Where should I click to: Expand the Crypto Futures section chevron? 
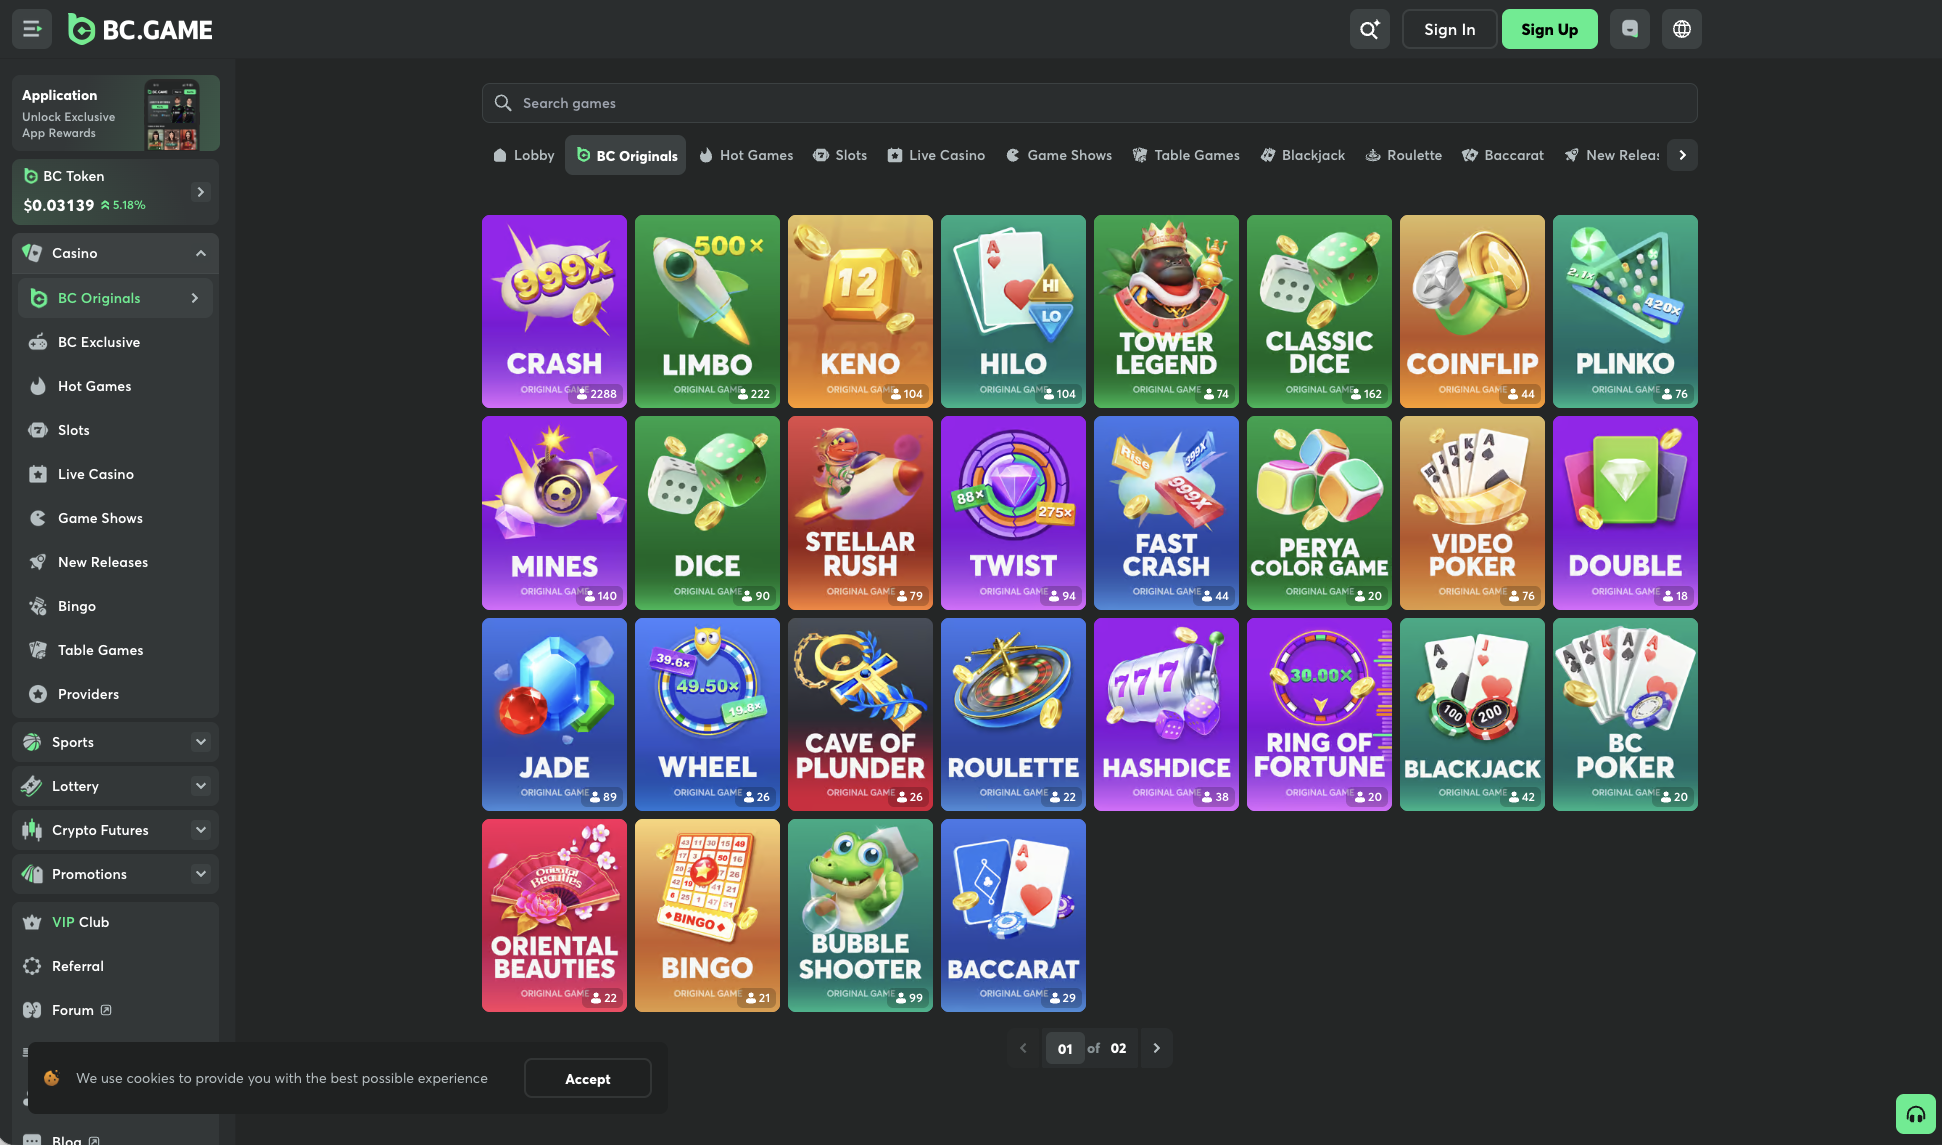(201, 830)
